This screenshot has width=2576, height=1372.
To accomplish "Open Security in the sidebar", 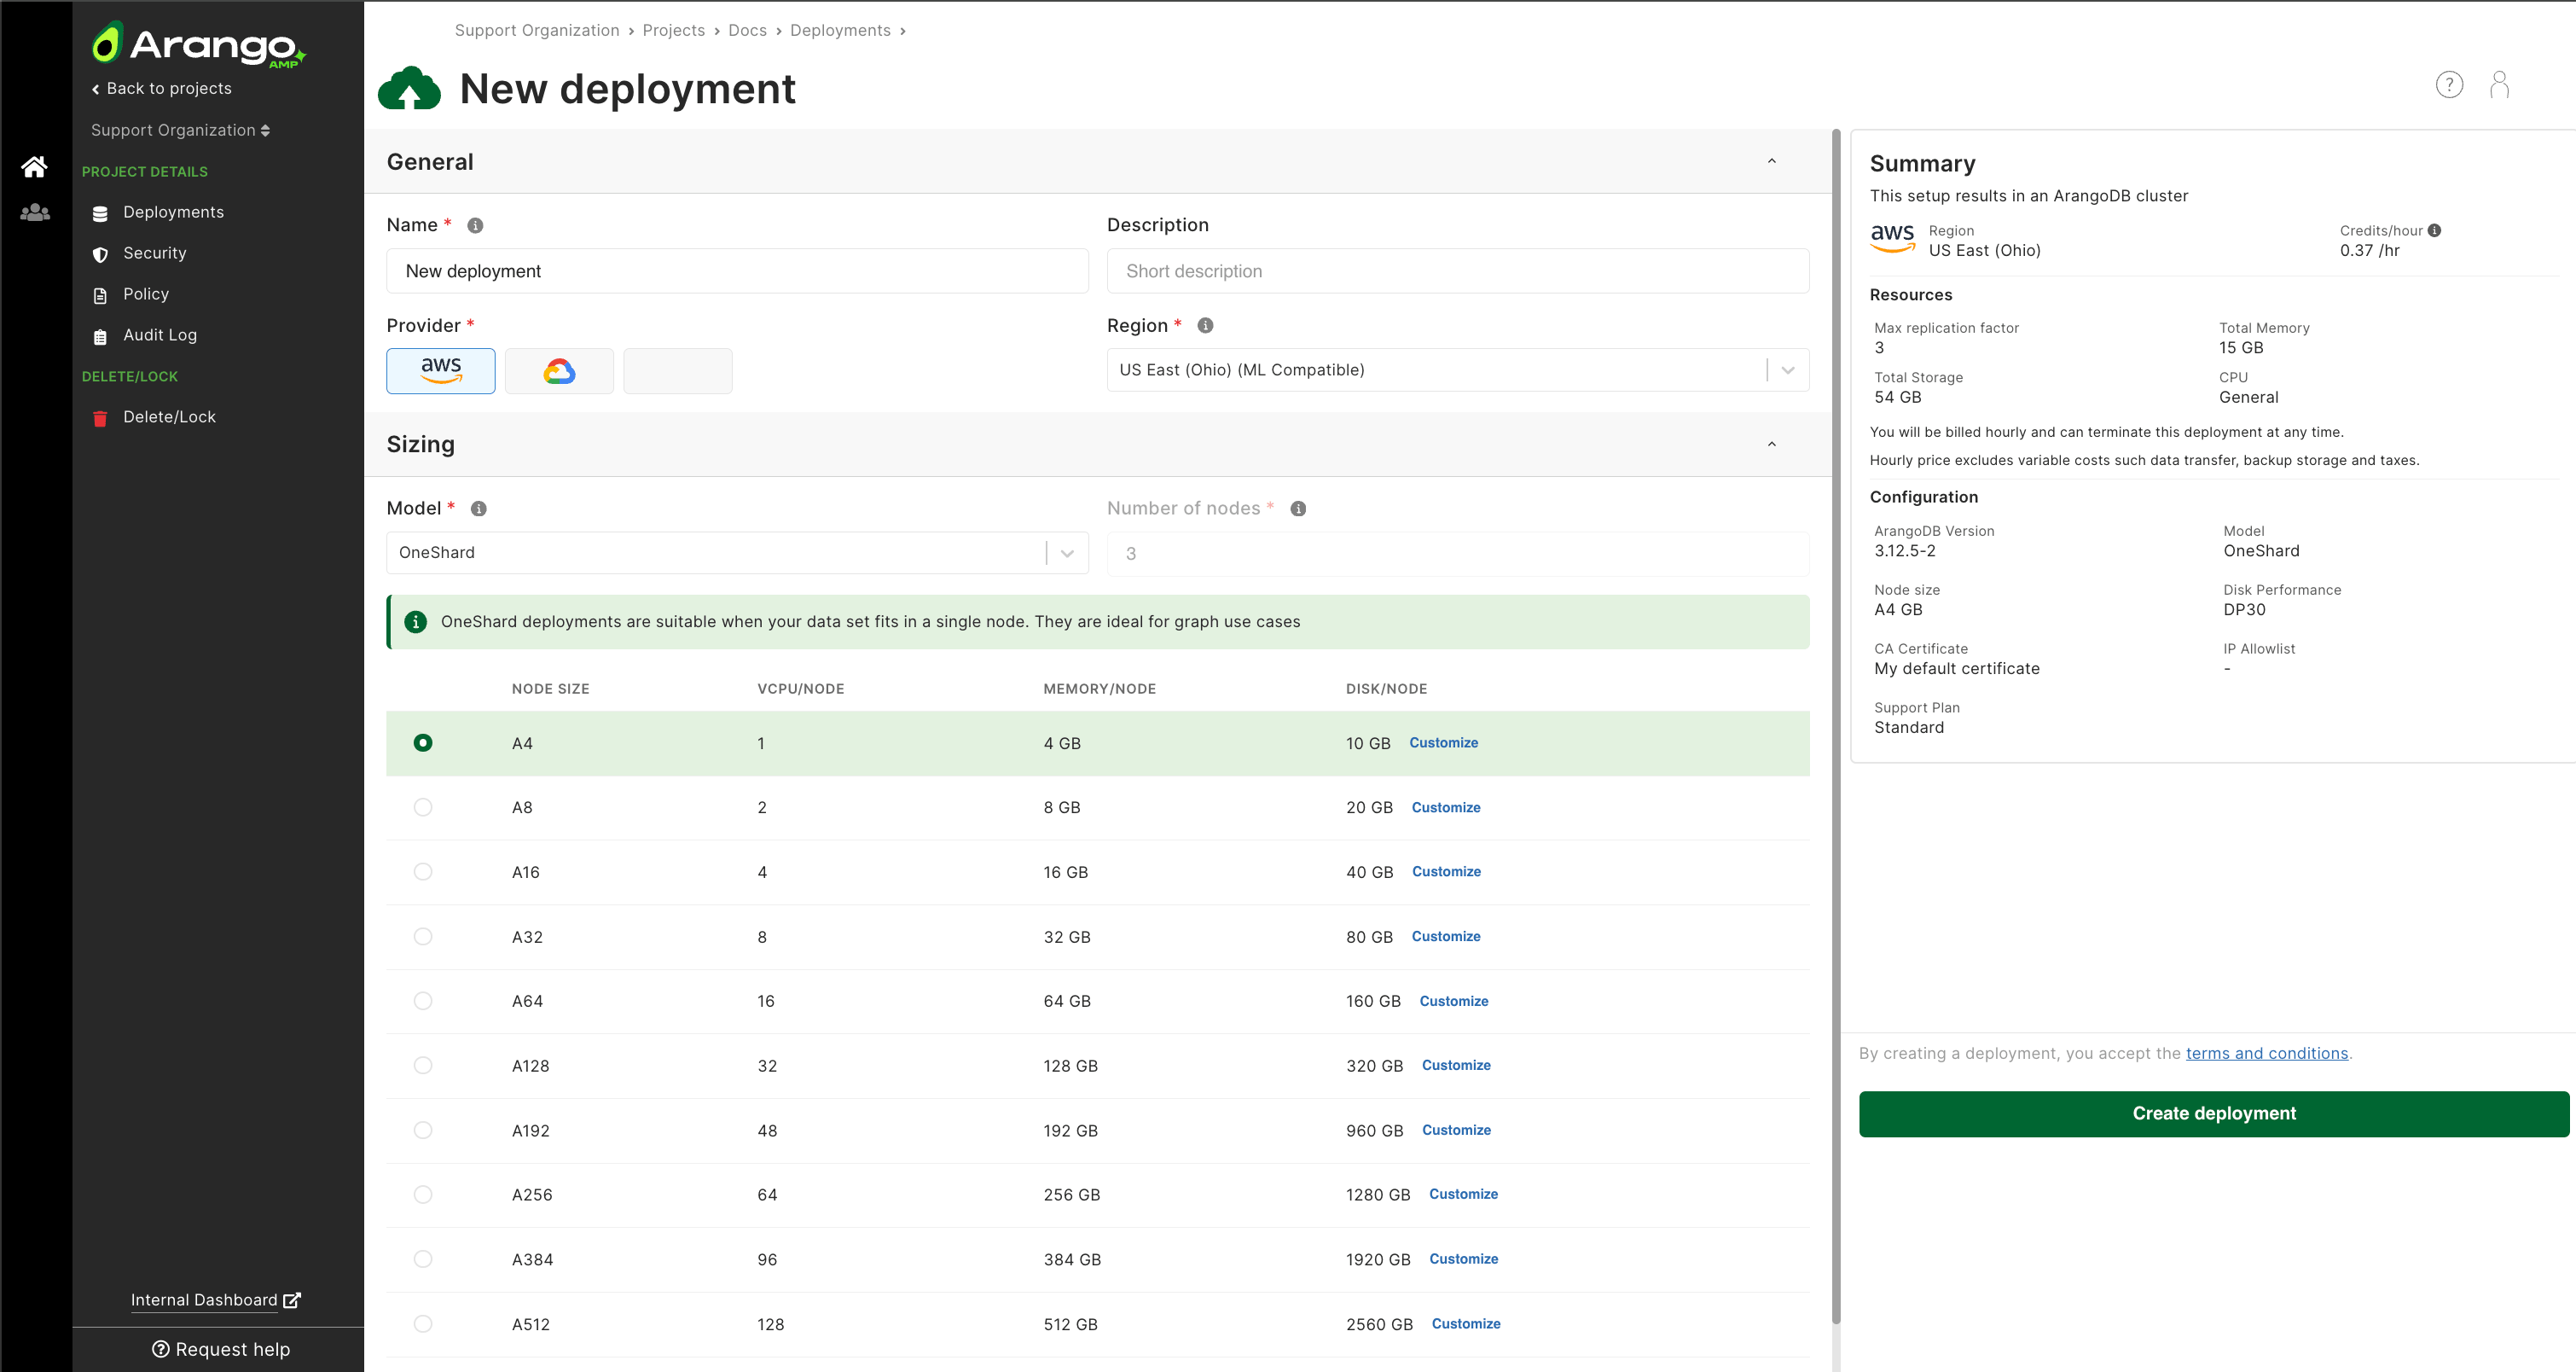I will 155,253.
